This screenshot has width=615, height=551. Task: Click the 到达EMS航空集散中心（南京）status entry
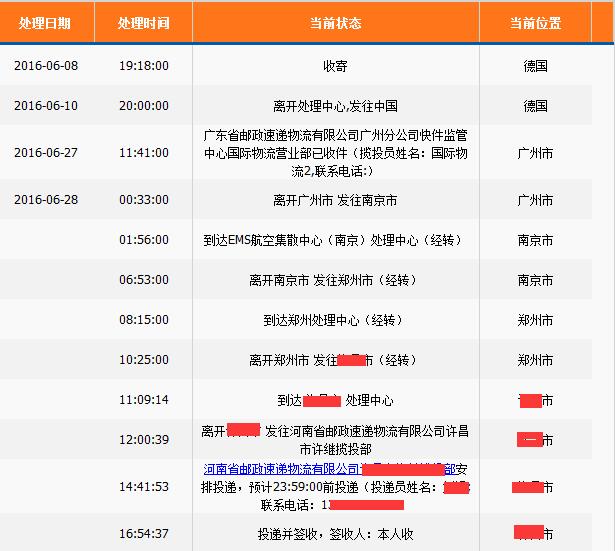tap(335, 240)
